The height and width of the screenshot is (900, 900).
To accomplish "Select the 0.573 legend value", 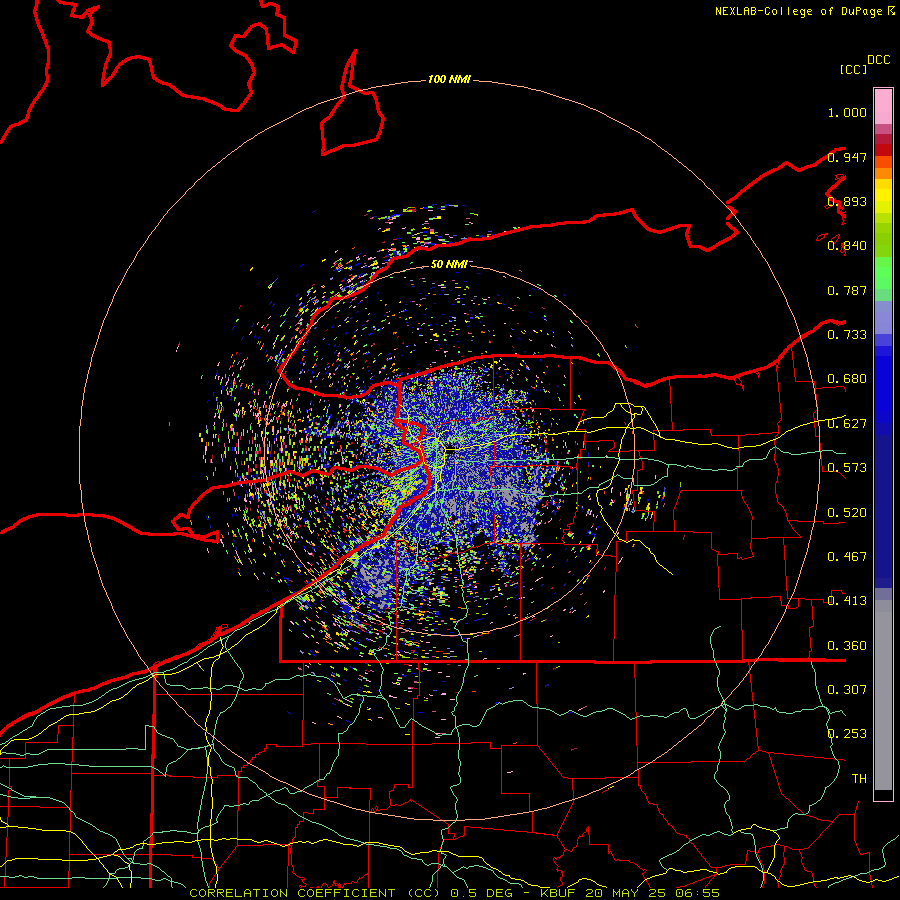I will point(847,468).
